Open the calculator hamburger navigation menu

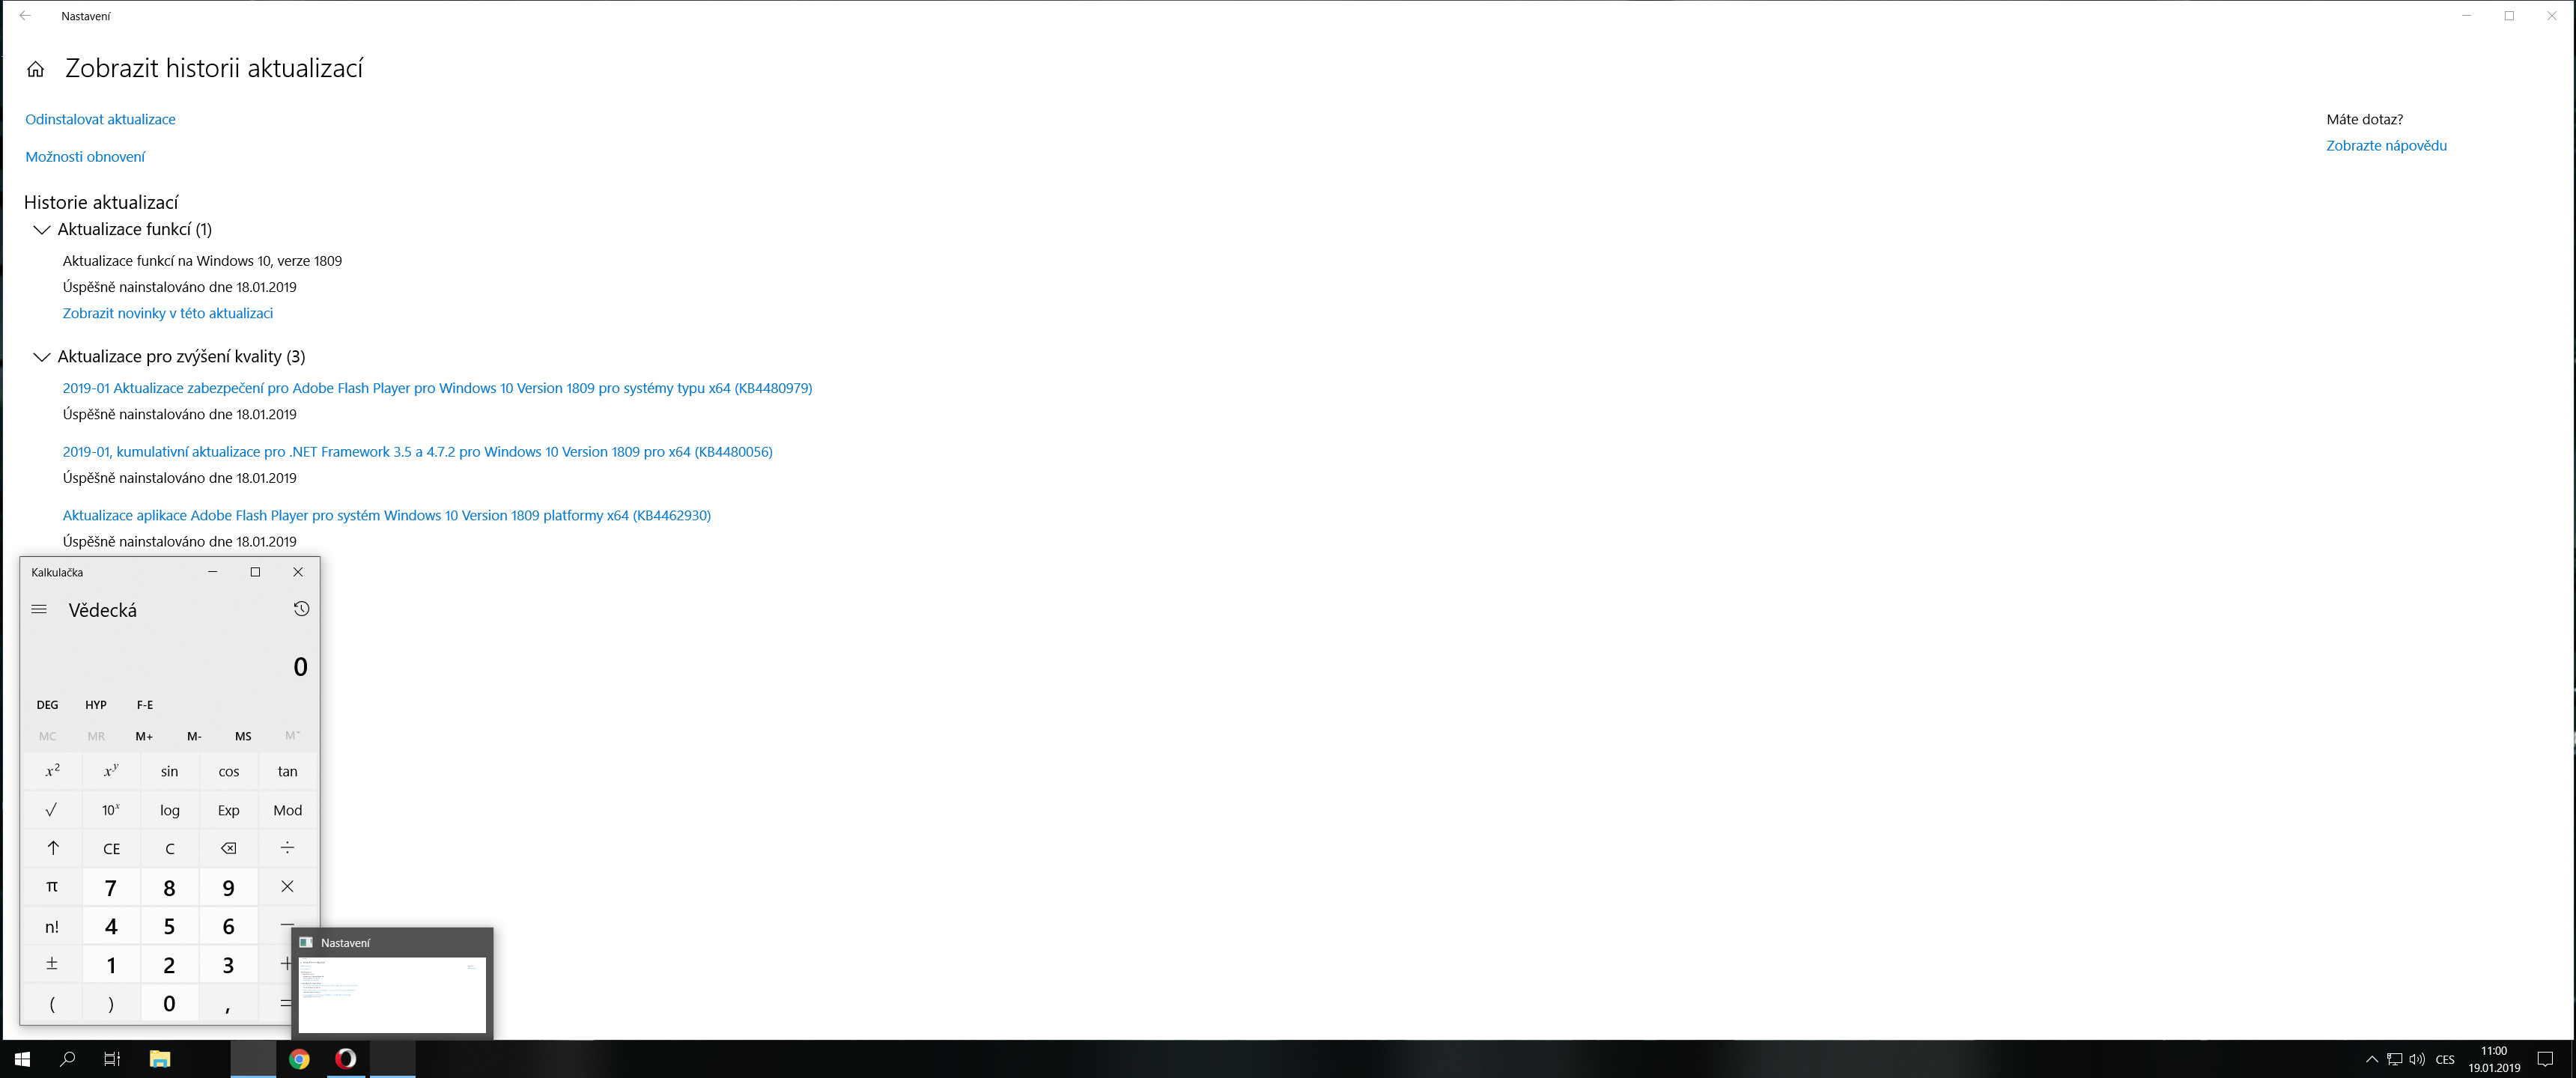tap(39, 609)
